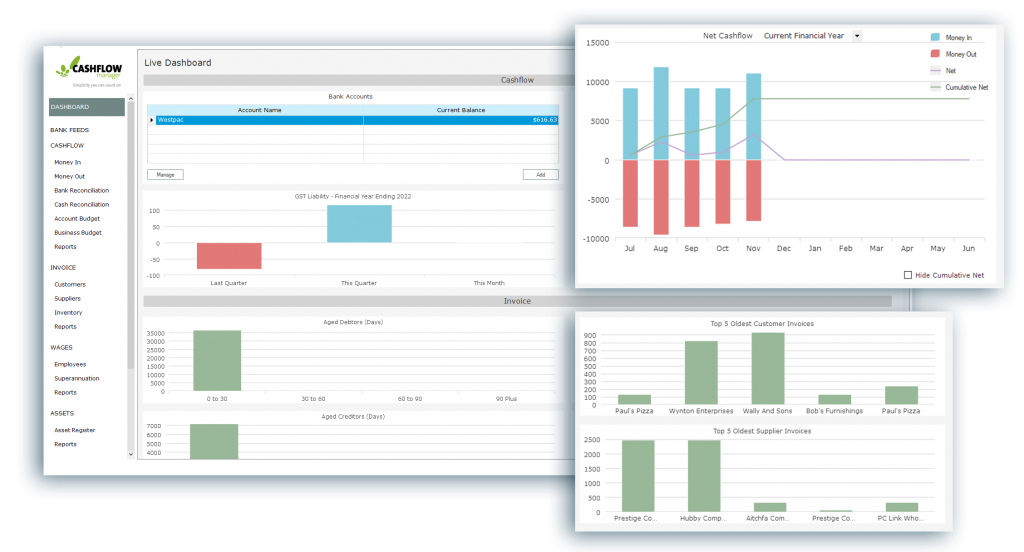1024x552 pixels.
Task: Click sidebar scrollbar up arrow
Action: click(131, 99)
